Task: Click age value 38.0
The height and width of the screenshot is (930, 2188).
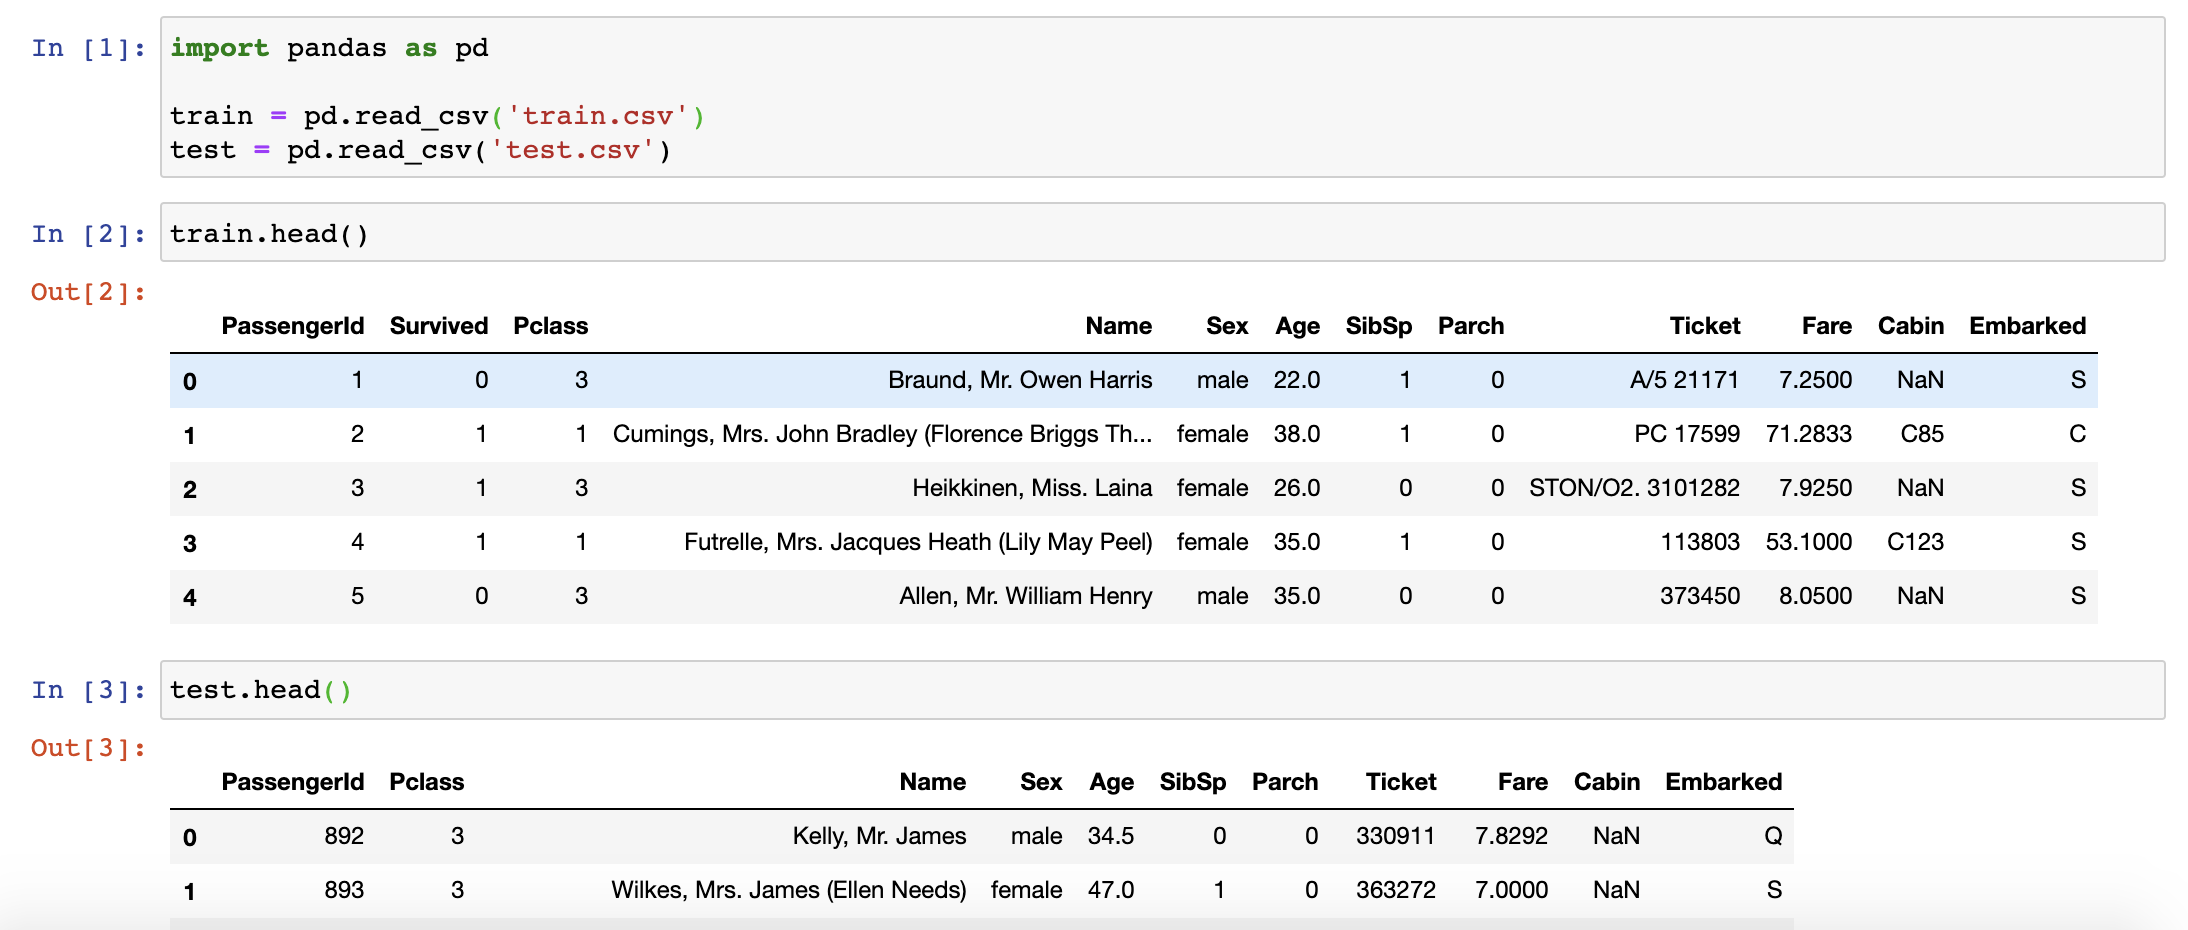Action: pyautogui.click(x=1297, y=434)
